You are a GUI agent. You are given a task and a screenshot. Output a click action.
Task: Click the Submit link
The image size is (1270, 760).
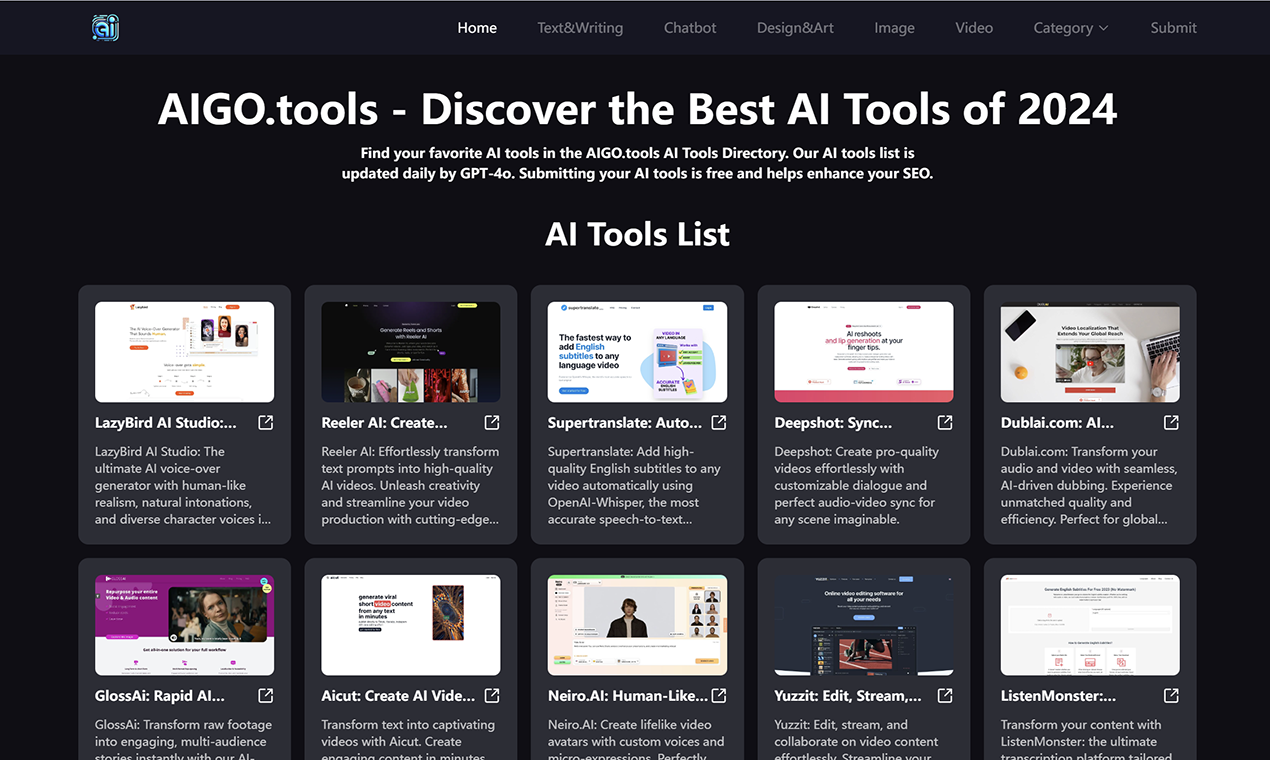tap(1173, 27)
